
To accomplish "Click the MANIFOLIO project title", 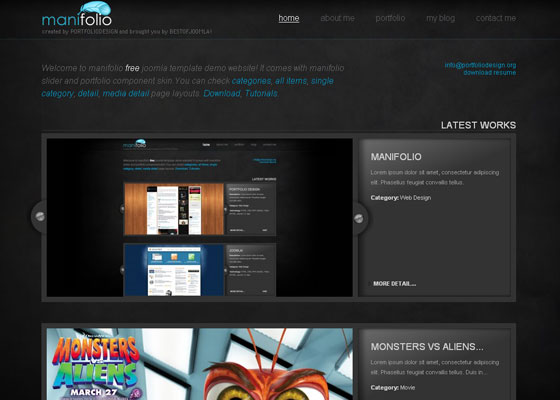I will [x=396, y=157].
